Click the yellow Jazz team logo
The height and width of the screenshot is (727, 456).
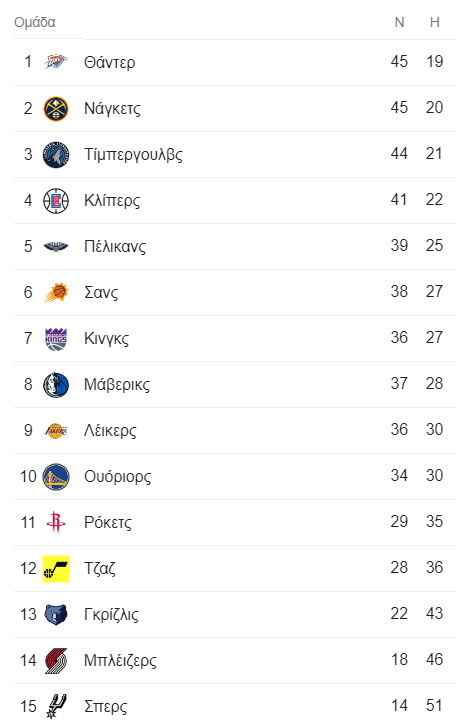56,568
